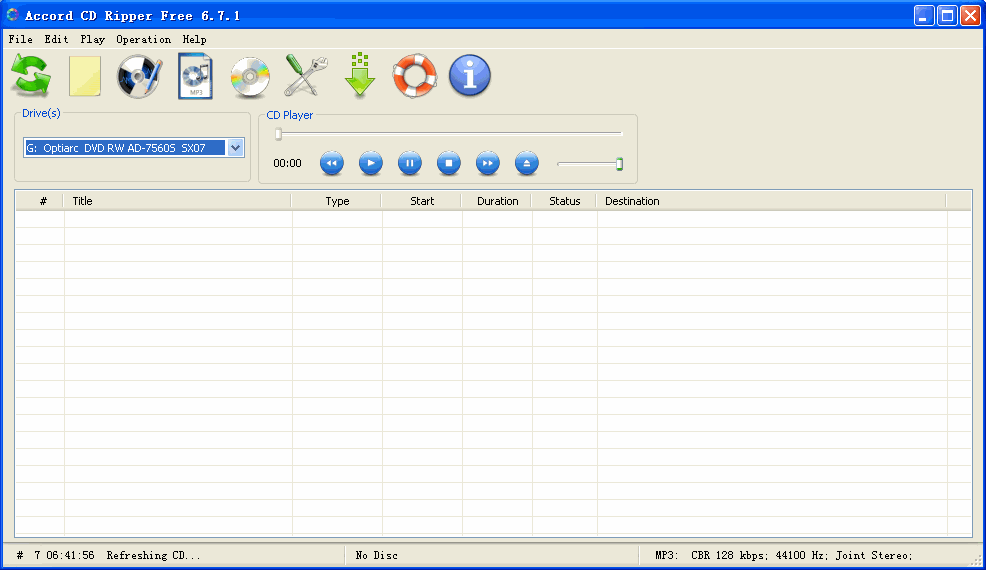Viewport: 986px width, 570px height.
Task: Open settings via screwdriver and wrench icon
Action: click(x=305, y=75)
